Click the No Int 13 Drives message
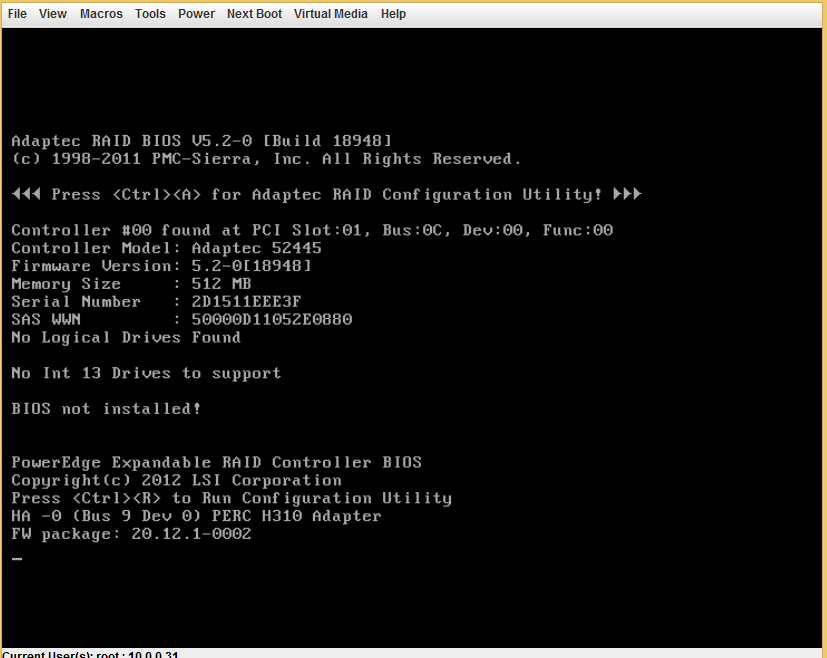Viewport: 827px width, 658px height. coord(146,373)
